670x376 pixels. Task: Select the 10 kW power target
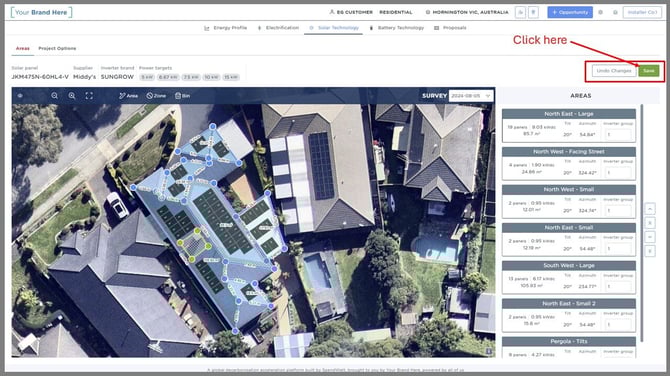point(212,77)
